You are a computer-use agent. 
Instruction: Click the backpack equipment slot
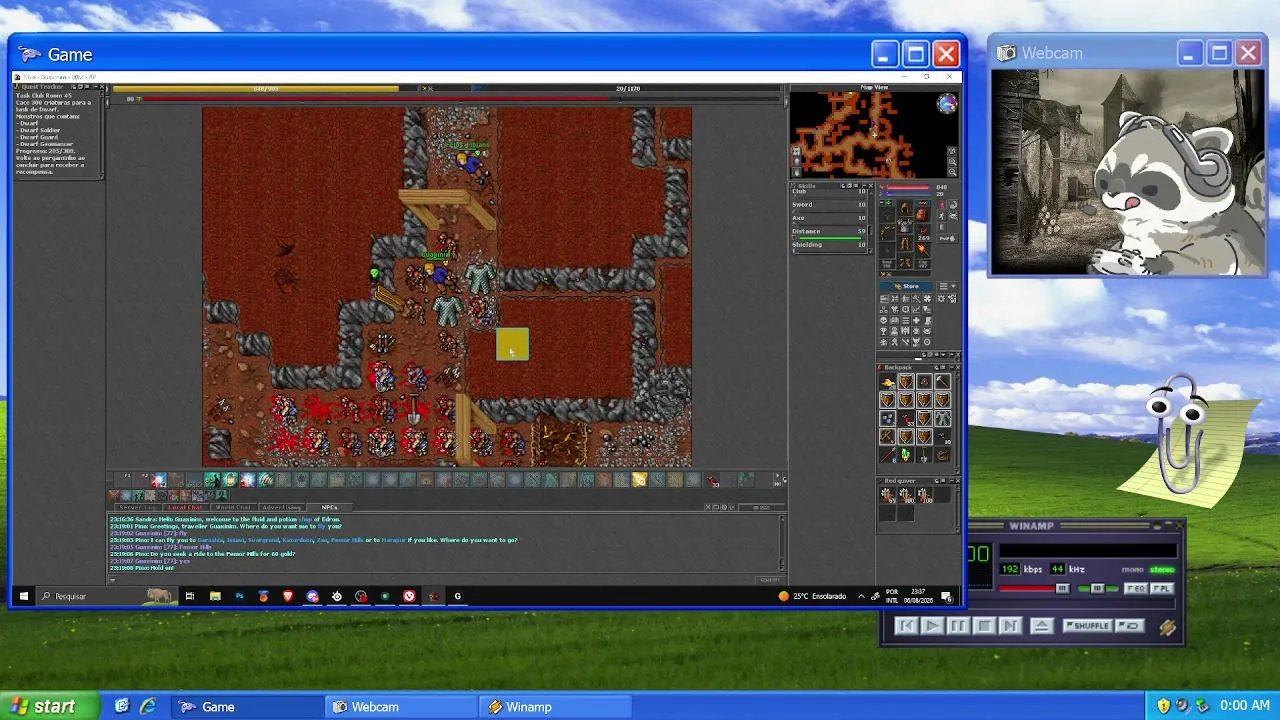[922, 214]
